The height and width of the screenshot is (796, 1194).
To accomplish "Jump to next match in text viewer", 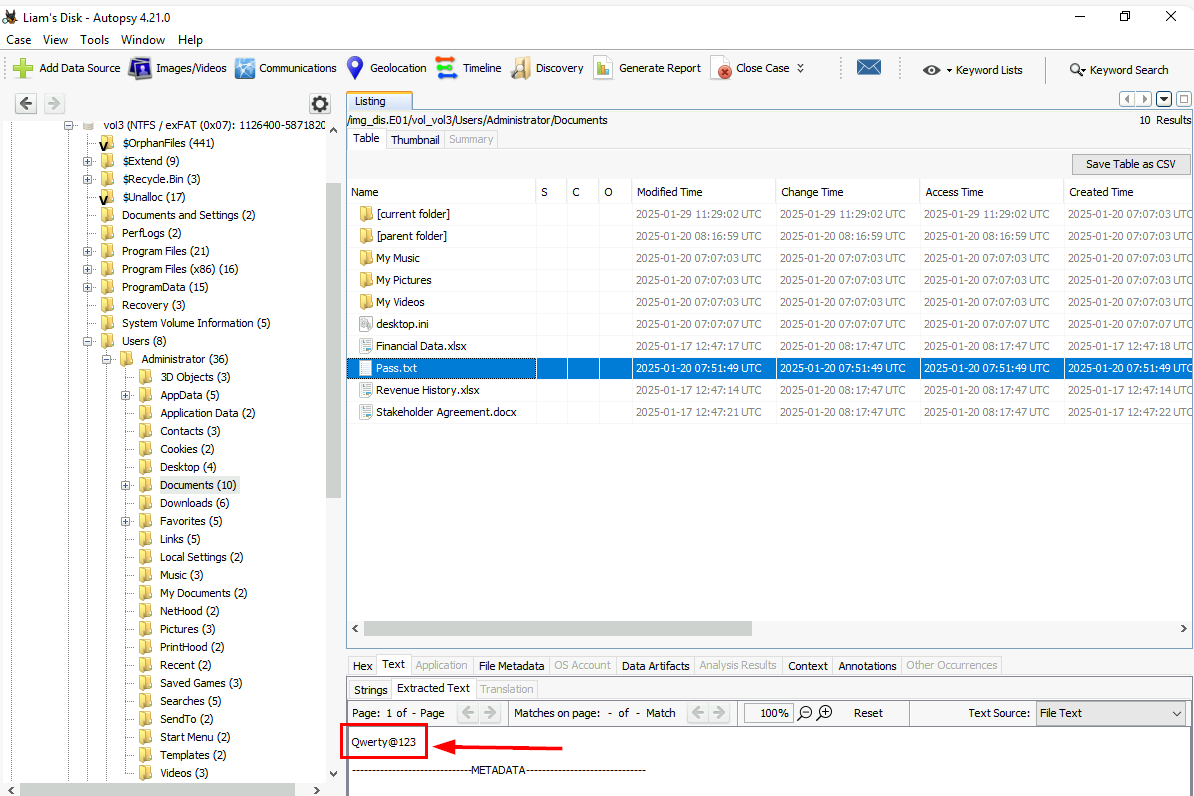I will [x=719, y=713].
